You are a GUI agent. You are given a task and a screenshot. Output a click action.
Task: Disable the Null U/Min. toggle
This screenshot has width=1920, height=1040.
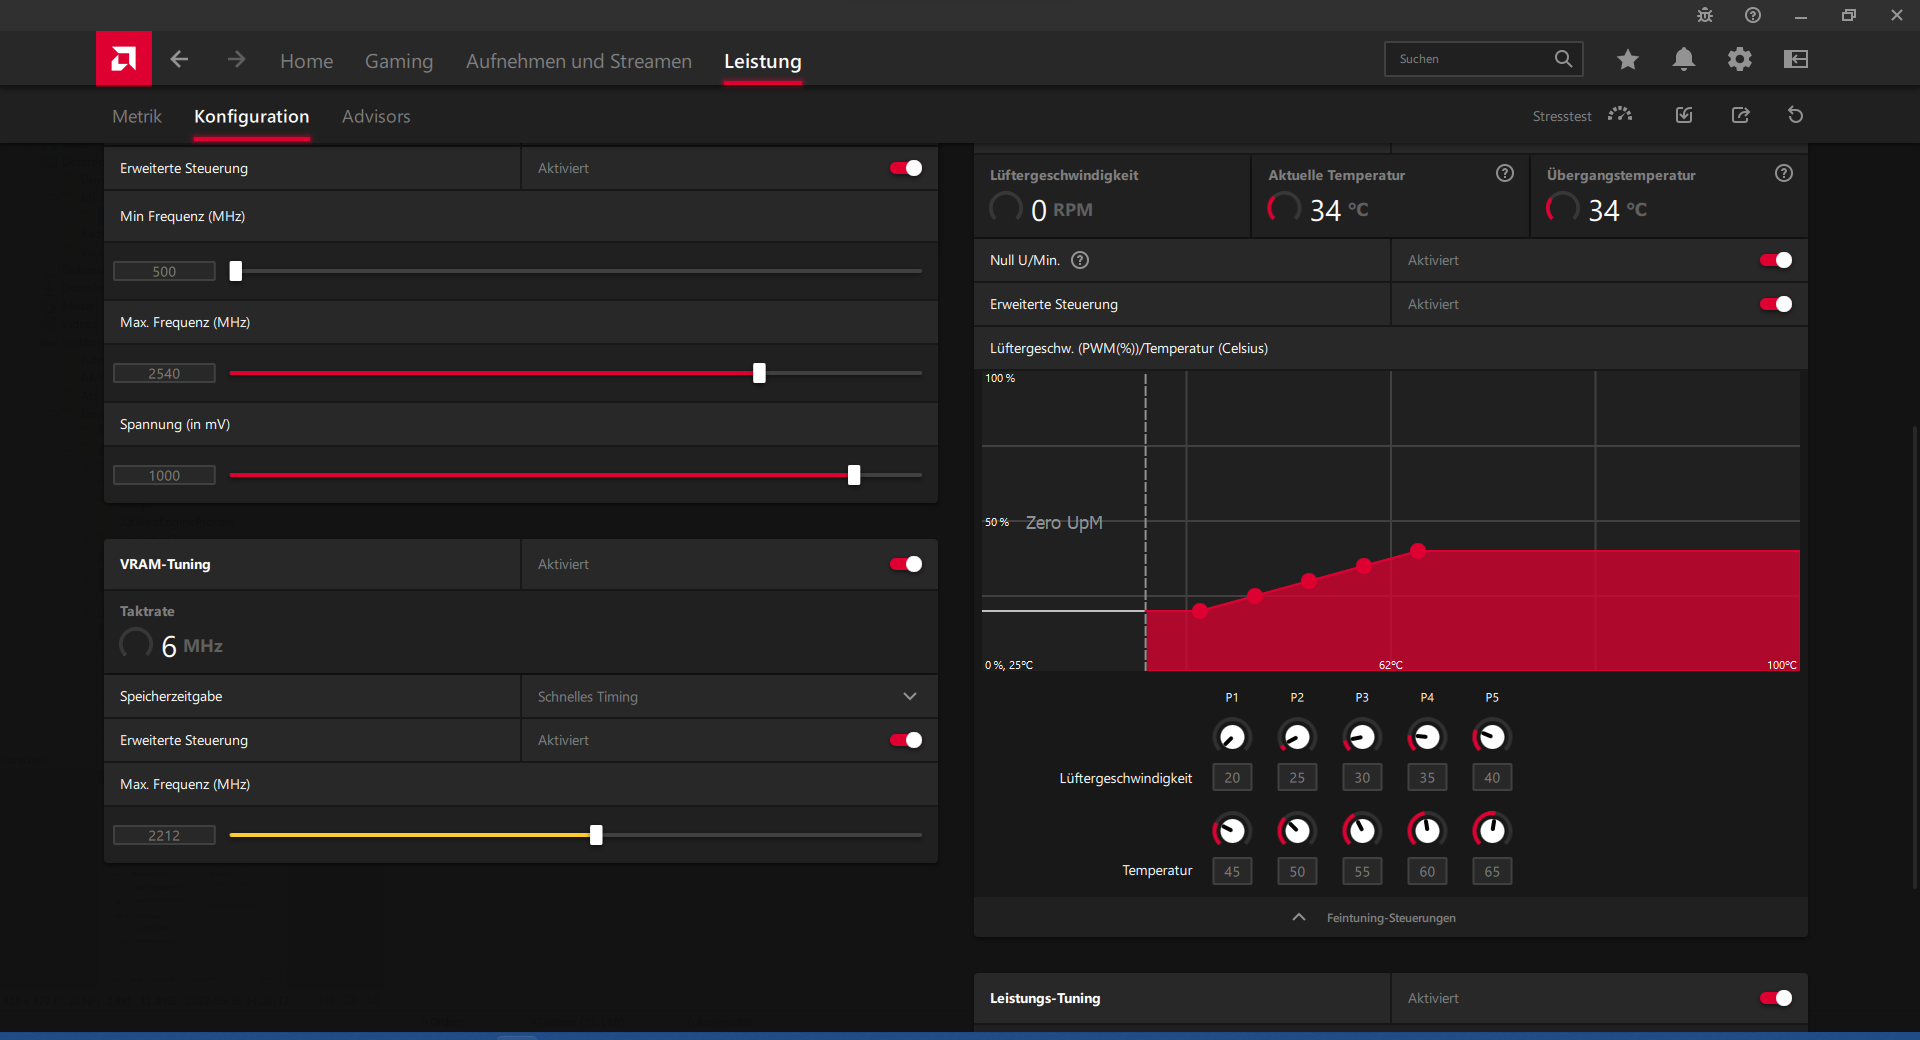tap(1776, 260)
